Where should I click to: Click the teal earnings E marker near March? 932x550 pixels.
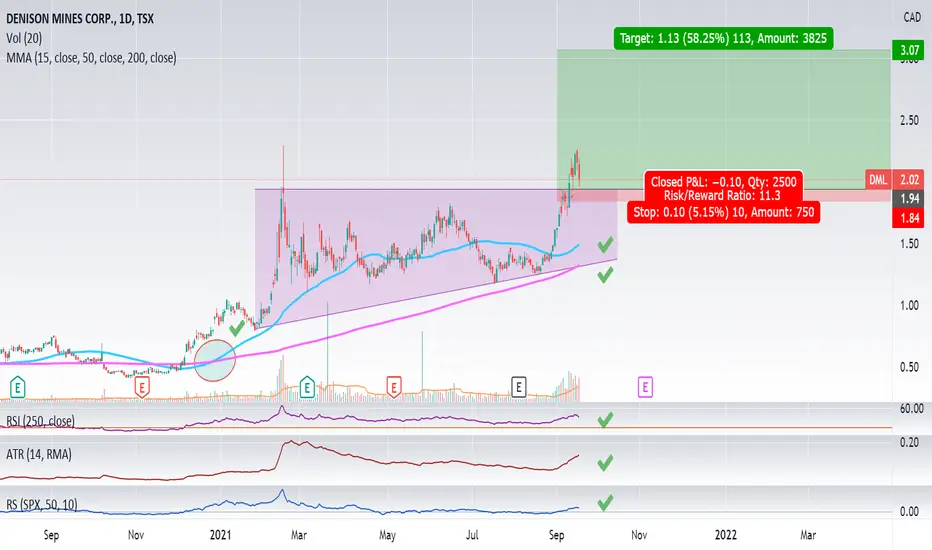pyautogui.click(x=307, y=387)
